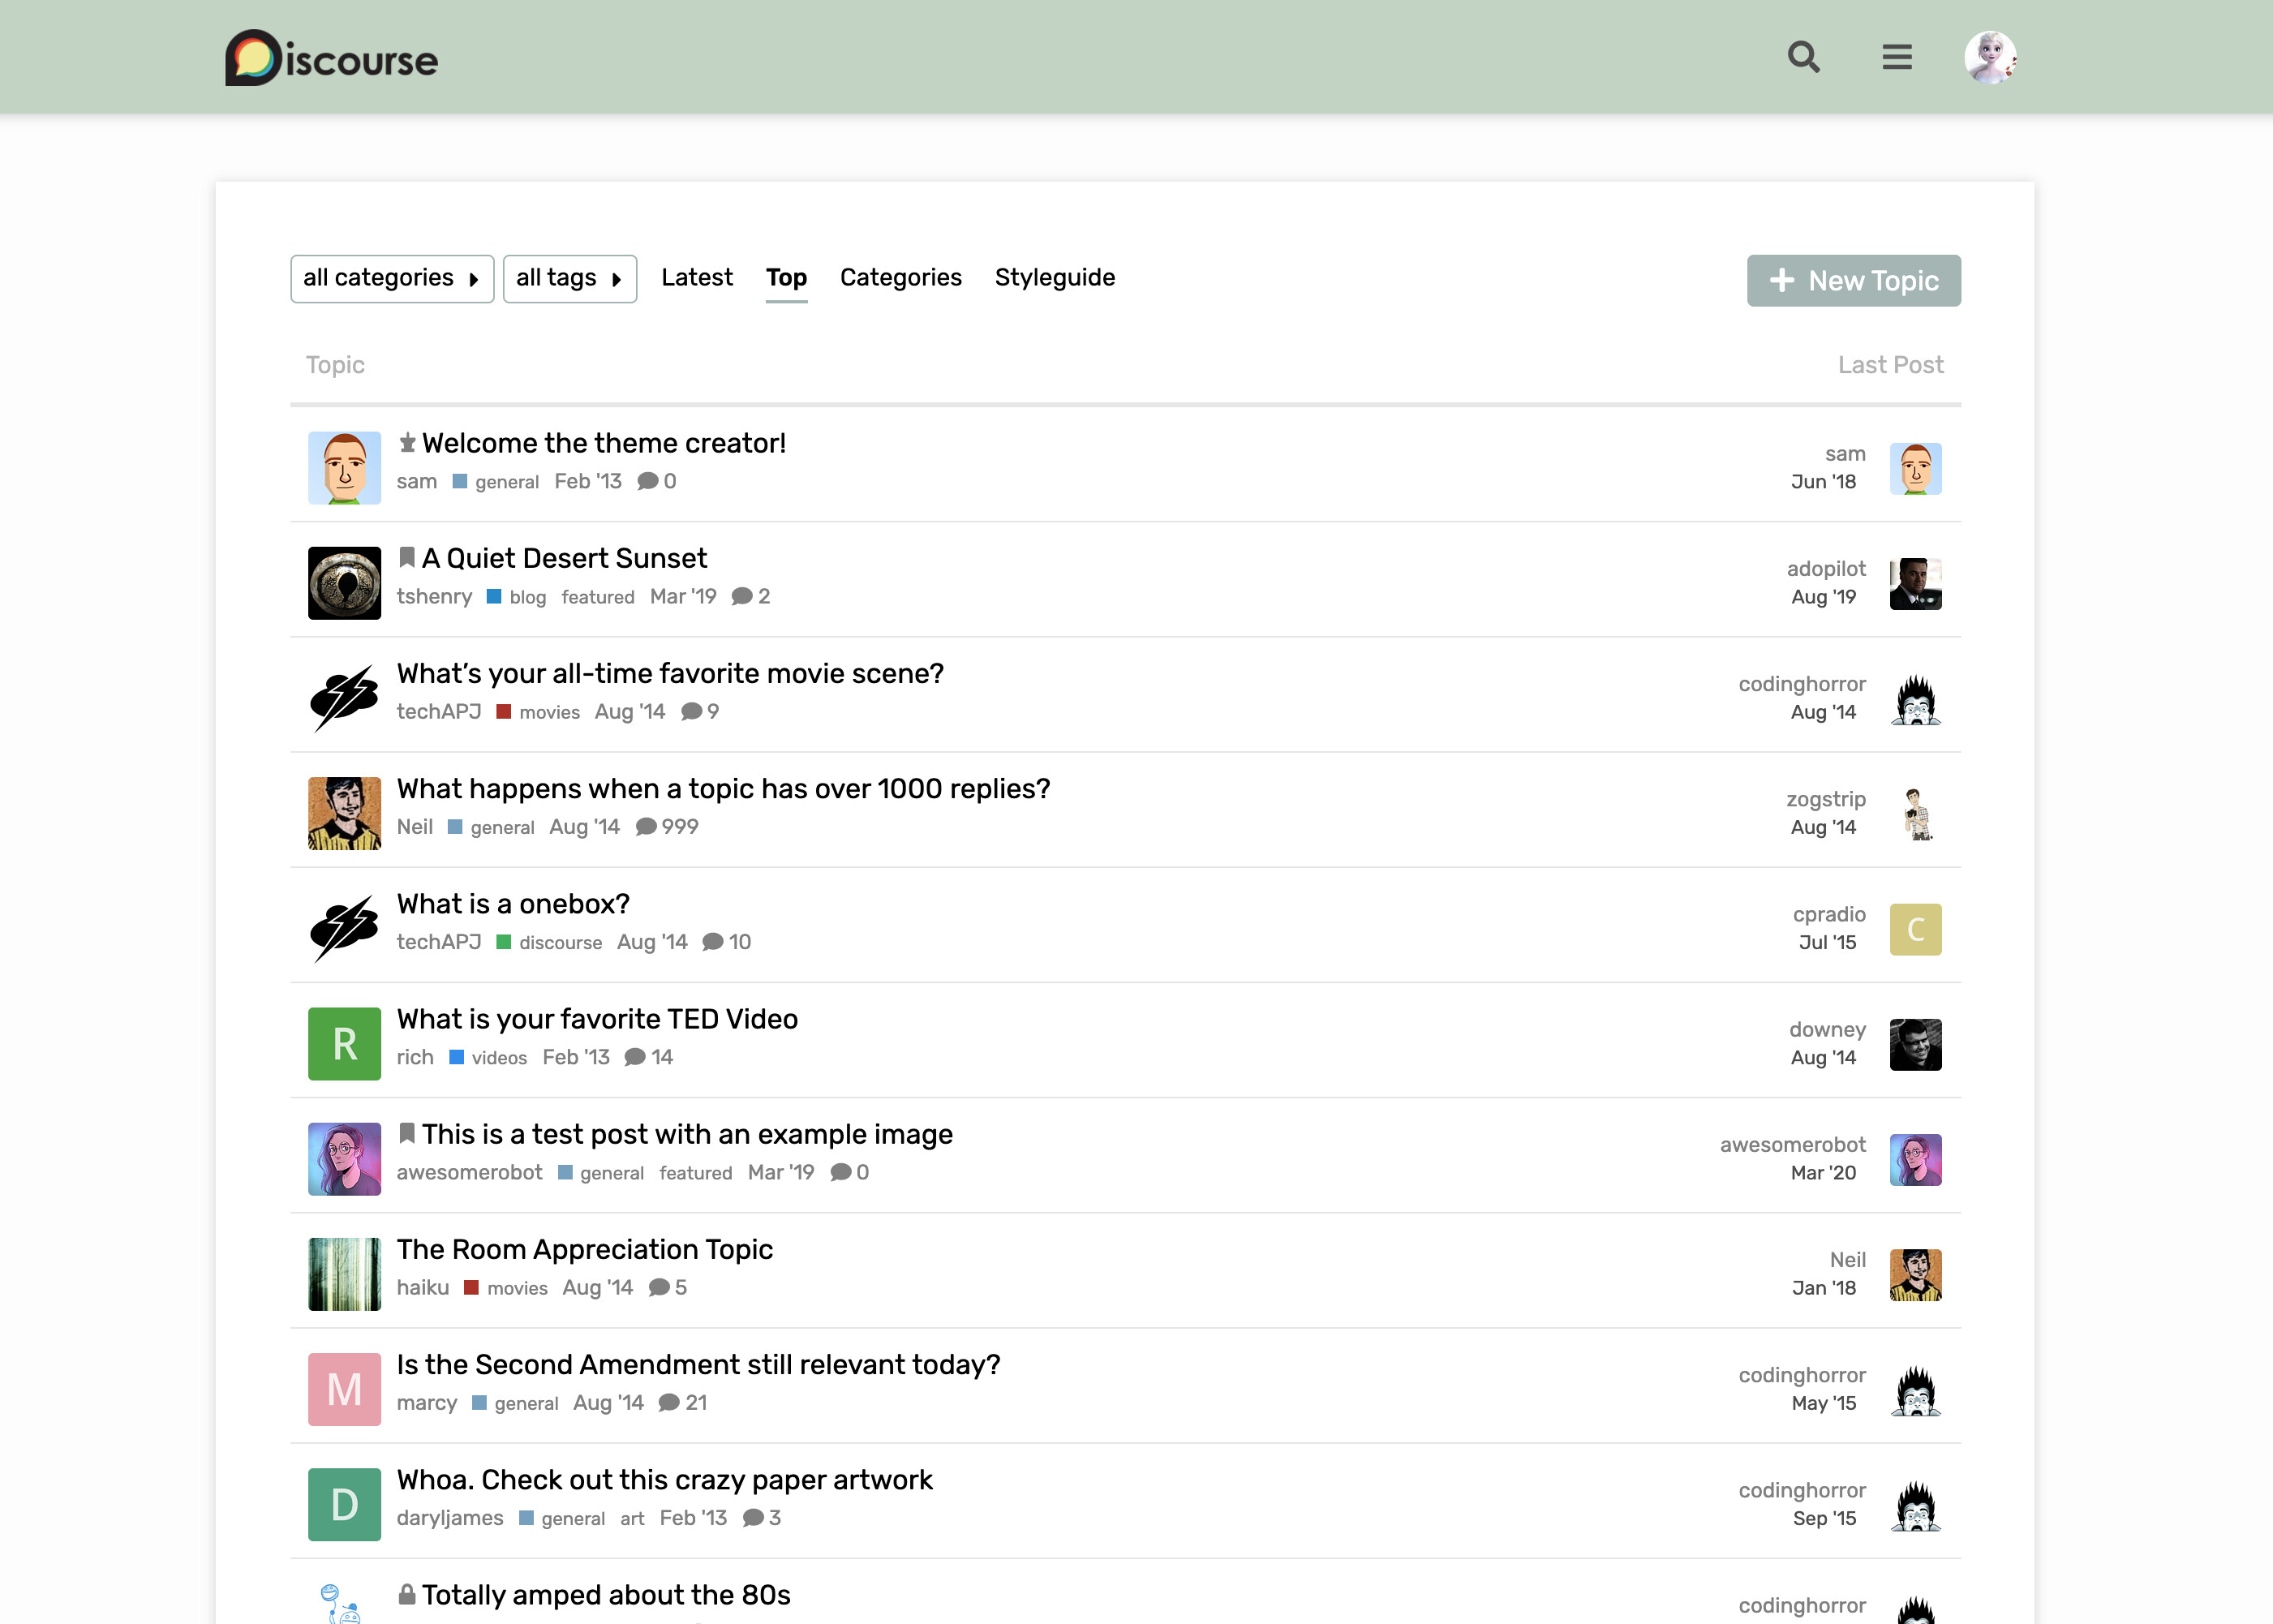Sort by Last Post column header
Image resolution: width=2273 pixels, height=1624 pixels.
click(x=1889, y=365)
